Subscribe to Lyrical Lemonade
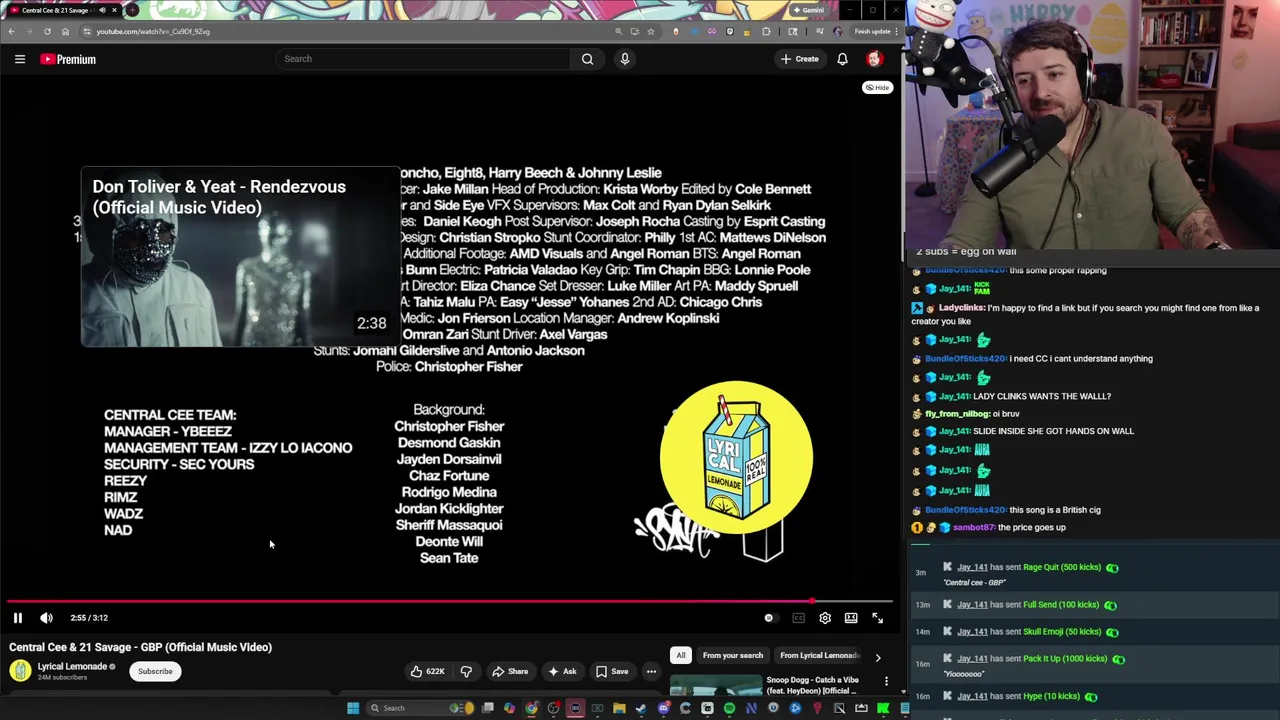This screenshot has height=720, width=1280. [155, 671]
